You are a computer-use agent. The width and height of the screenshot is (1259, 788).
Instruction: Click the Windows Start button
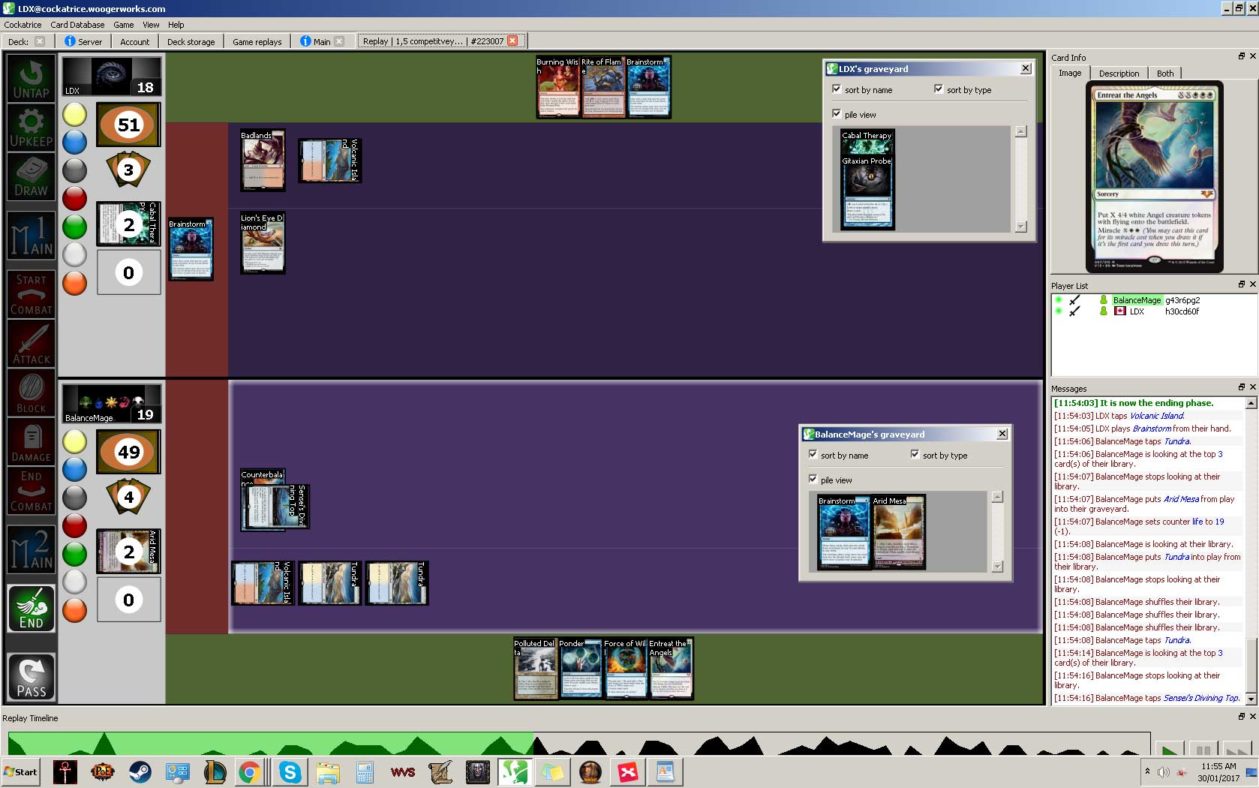point(20,772)
